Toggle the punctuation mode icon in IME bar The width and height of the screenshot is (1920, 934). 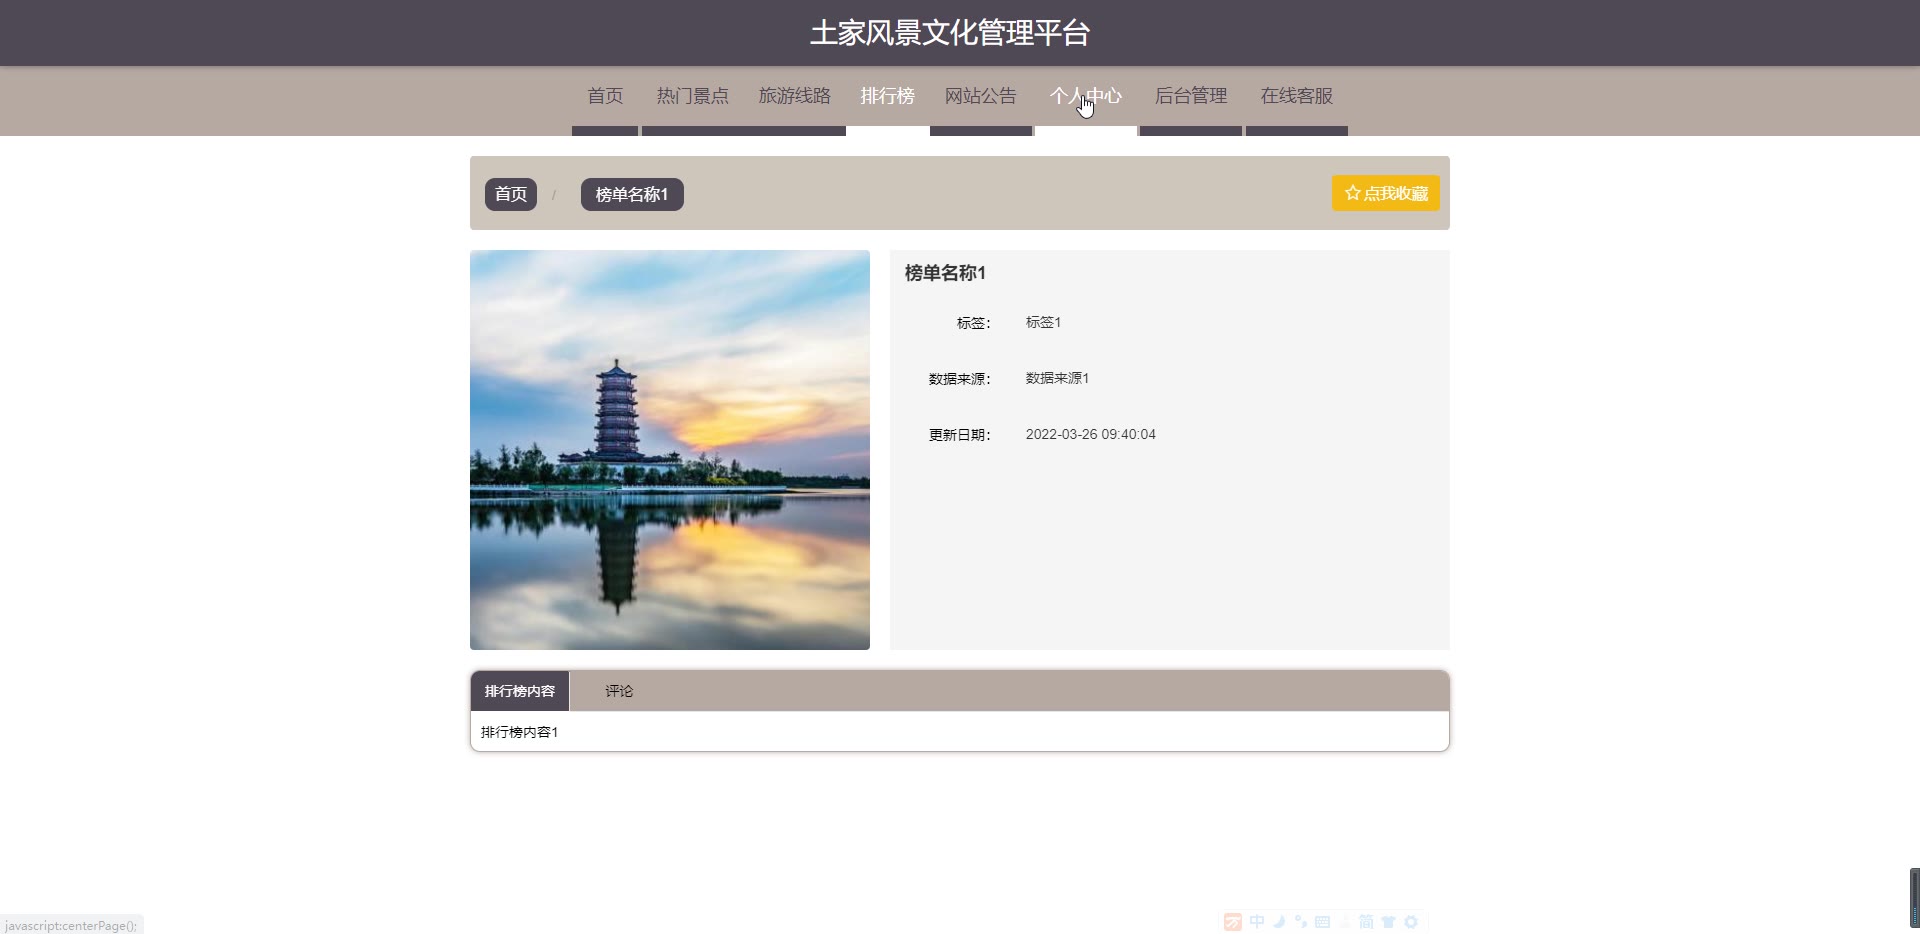click(x=1301, y=922)
